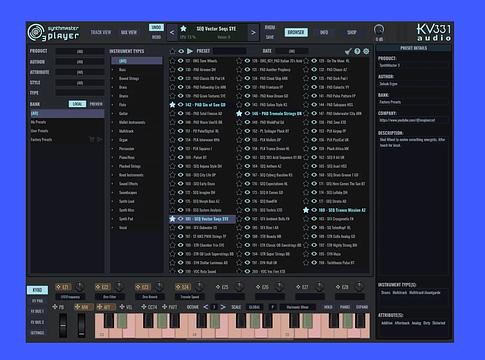
Task: Toggle eye for 146 PAD Tremolo Strings
Action: pyautogui.click(x=247, y=114)
